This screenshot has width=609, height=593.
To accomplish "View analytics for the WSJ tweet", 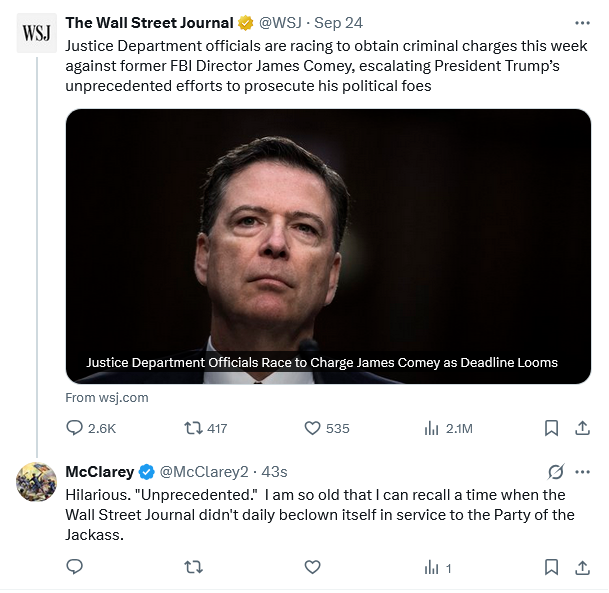I will [432, 428].
